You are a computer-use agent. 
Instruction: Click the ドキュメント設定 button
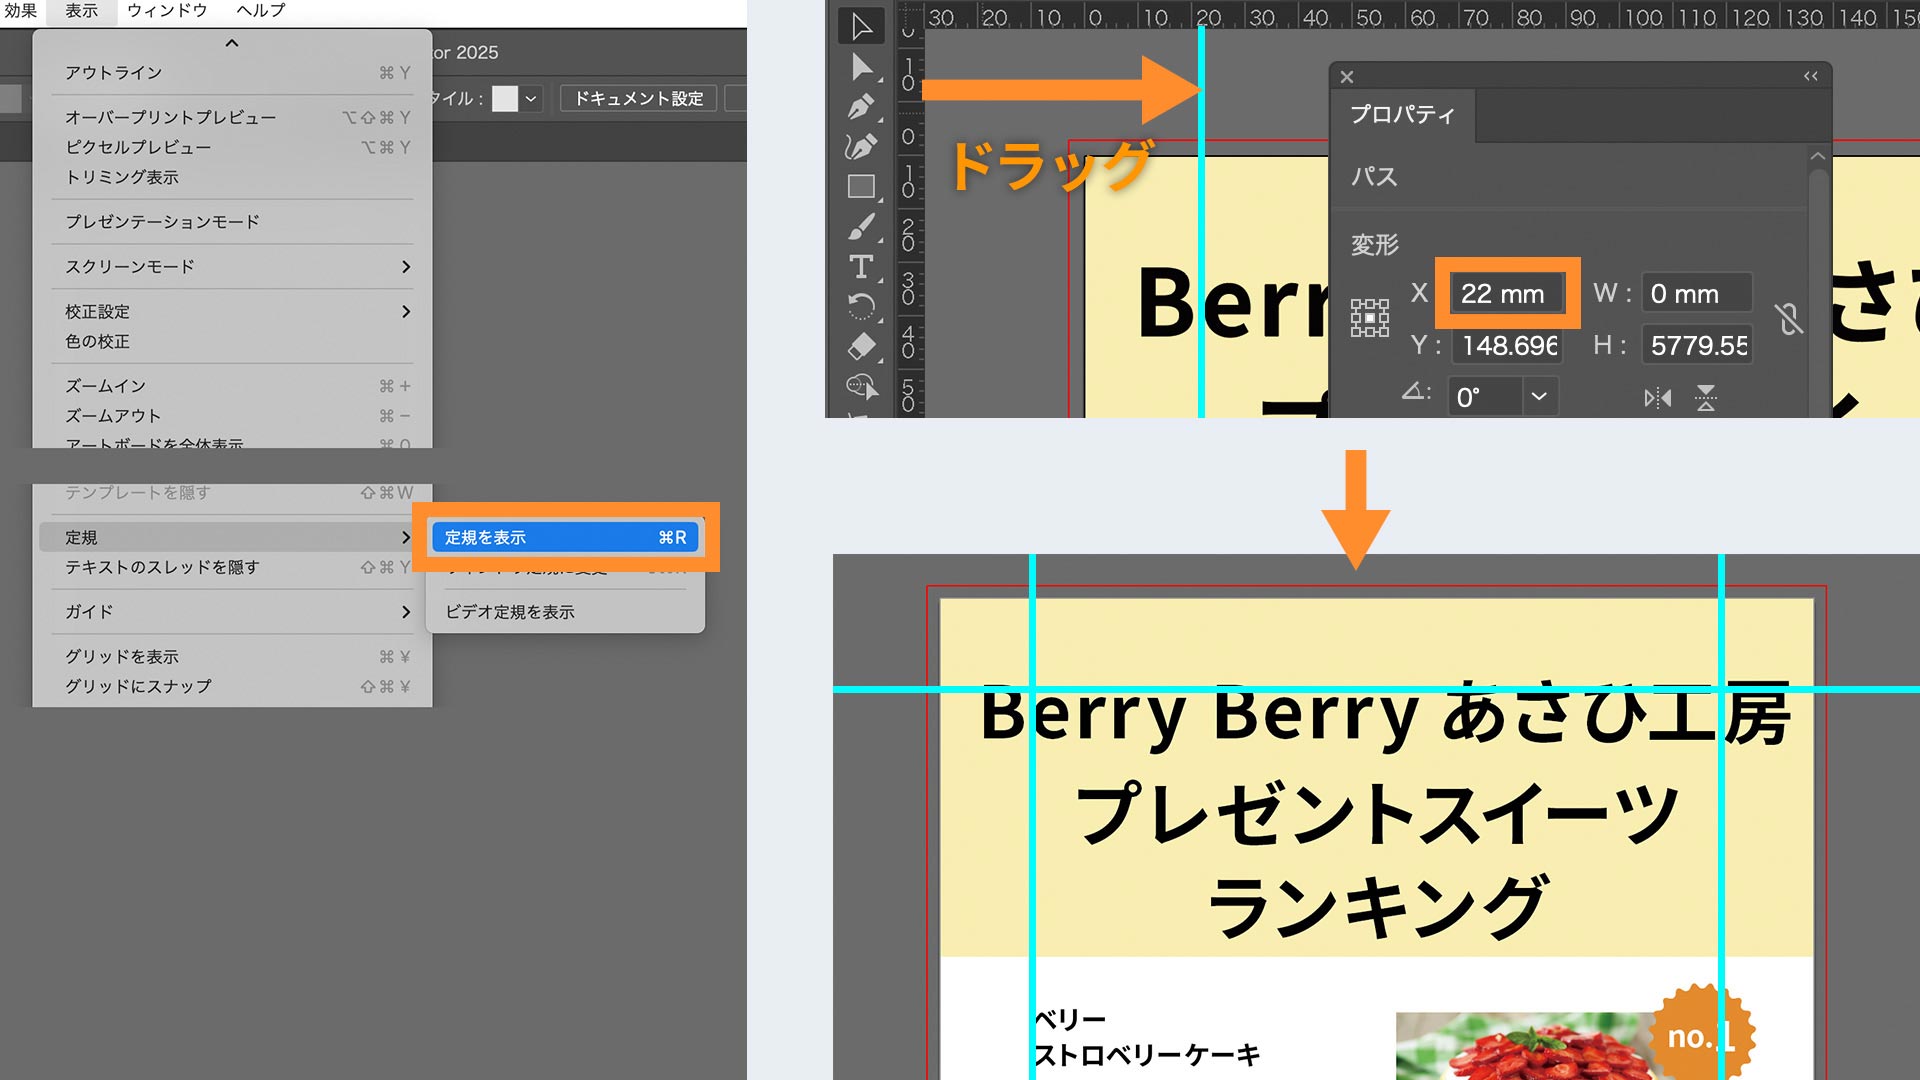(x=638, y=98)
